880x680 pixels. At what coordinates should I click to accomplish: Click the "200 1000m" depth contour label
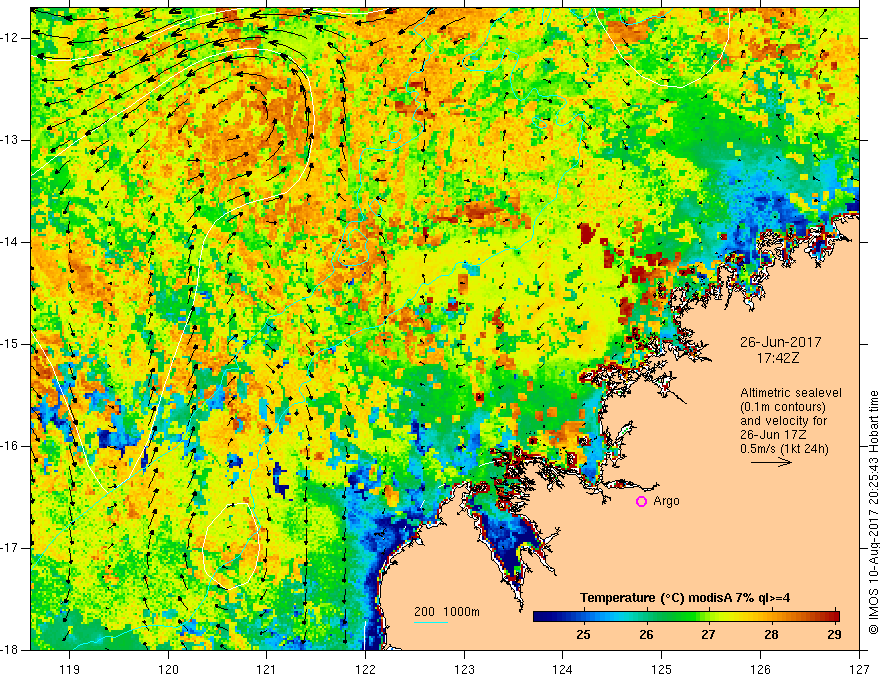point(447,611)
